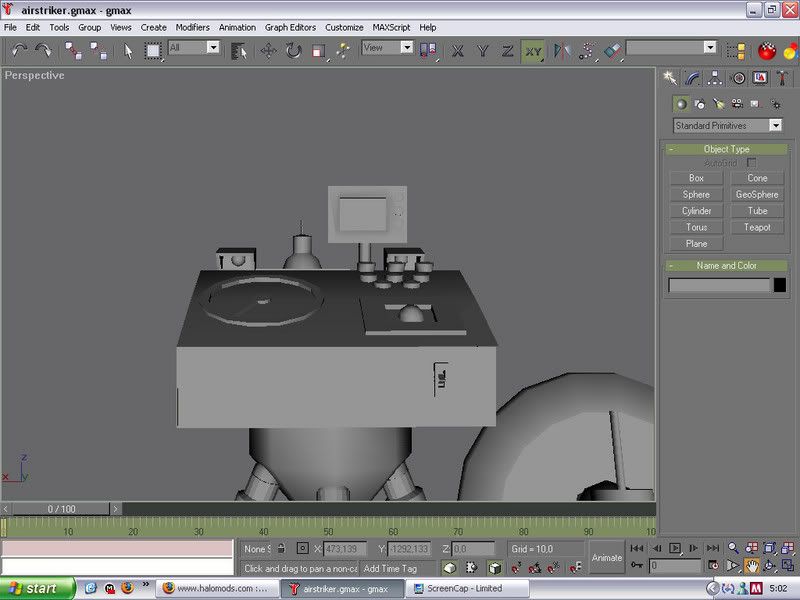Click the Arc Rotate viewport icon
This screenshot has width=800, height=600.
point(769,565)
